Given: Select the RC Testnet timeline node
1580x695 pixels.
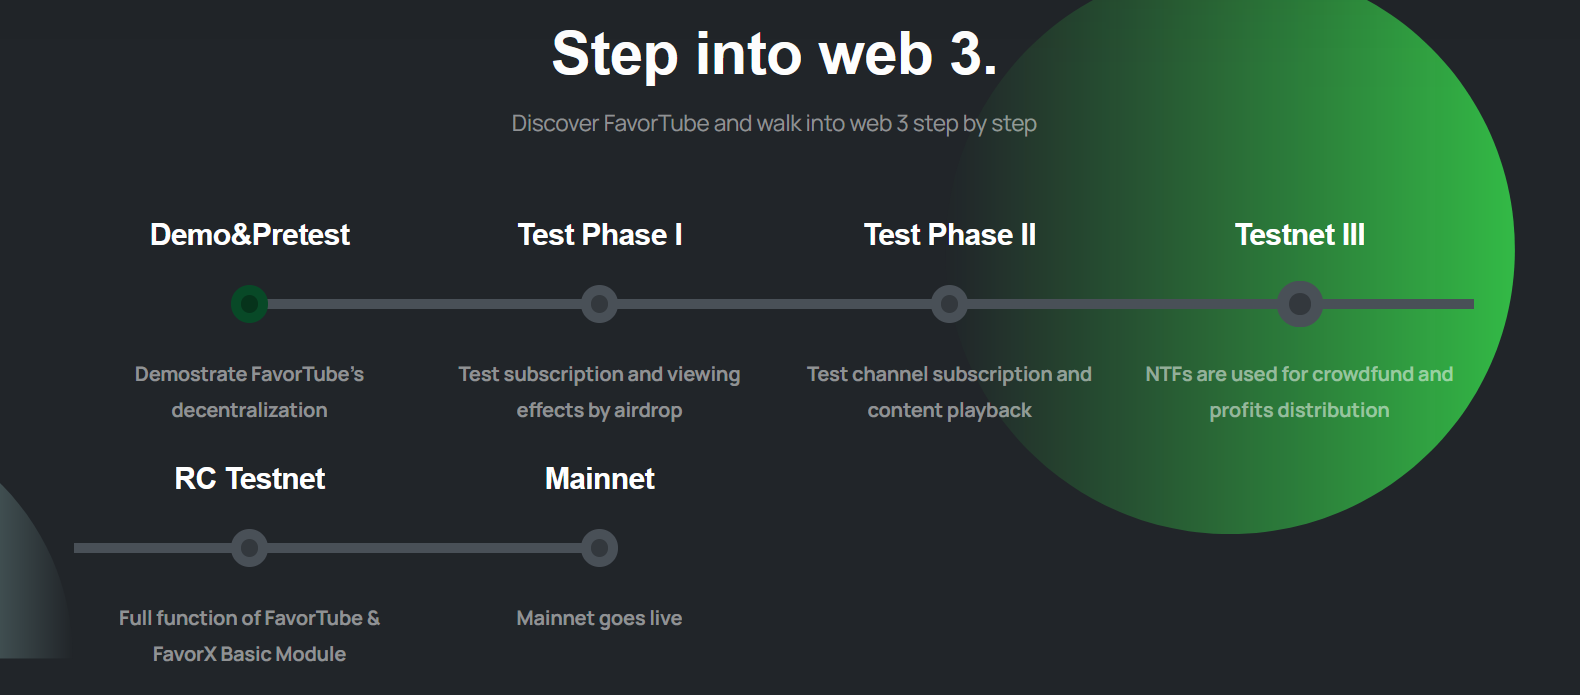Looking at the screenshot, I should 249,548.
